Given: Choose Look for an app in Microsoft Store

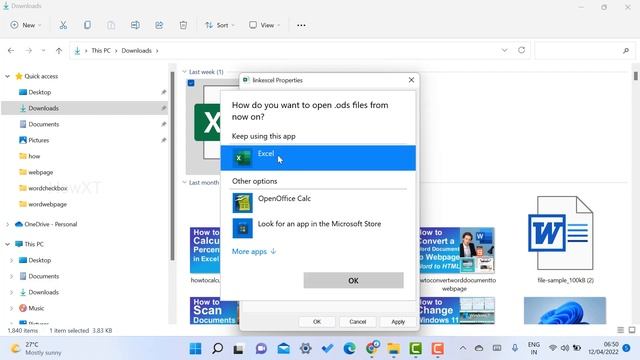Looking at the screenshot, I should tap(318, 228).
